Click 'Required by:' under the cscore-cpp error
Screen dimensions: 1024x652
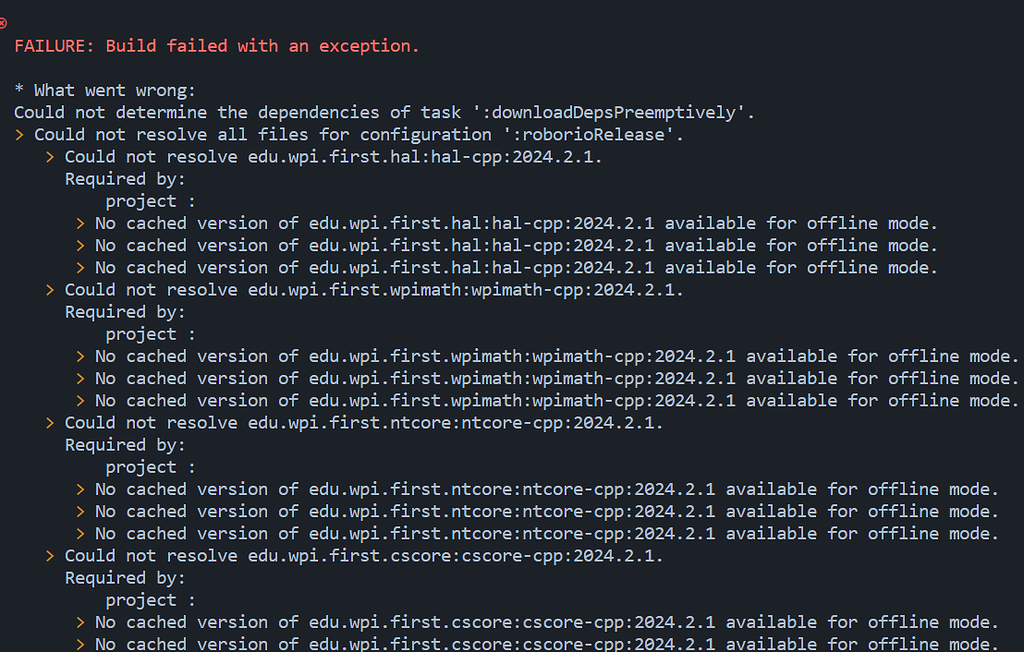coord(125,578)
